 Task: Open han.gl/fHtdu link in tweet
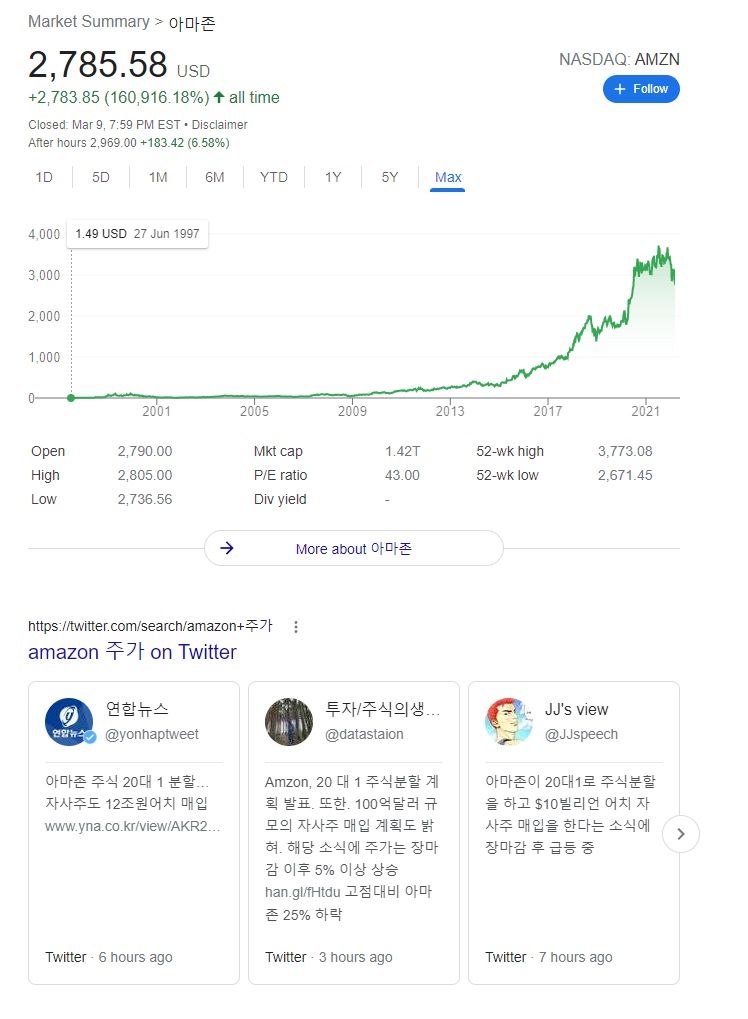pos(303,892)
